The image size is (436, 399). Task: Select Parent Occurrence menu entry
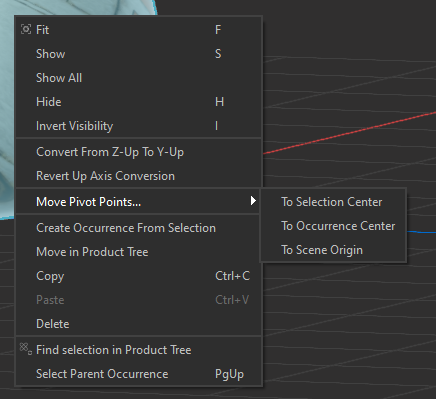coord(138,374)
